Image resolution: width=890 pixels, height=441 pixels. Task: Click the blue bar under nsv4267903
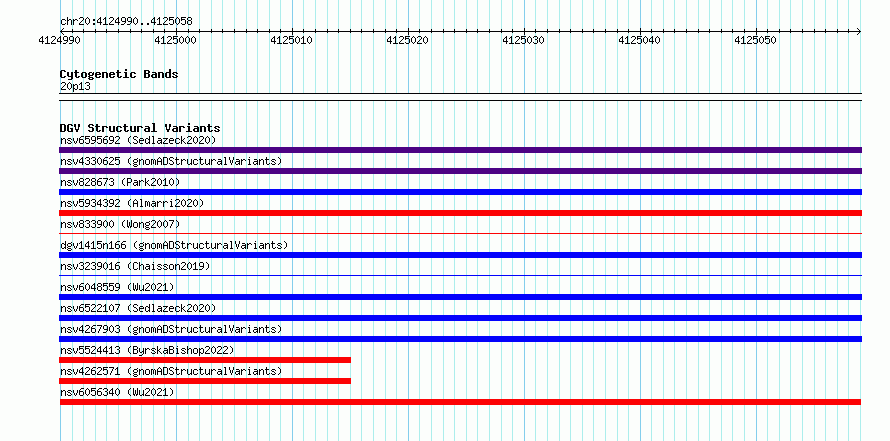click(x=460, y=339)
